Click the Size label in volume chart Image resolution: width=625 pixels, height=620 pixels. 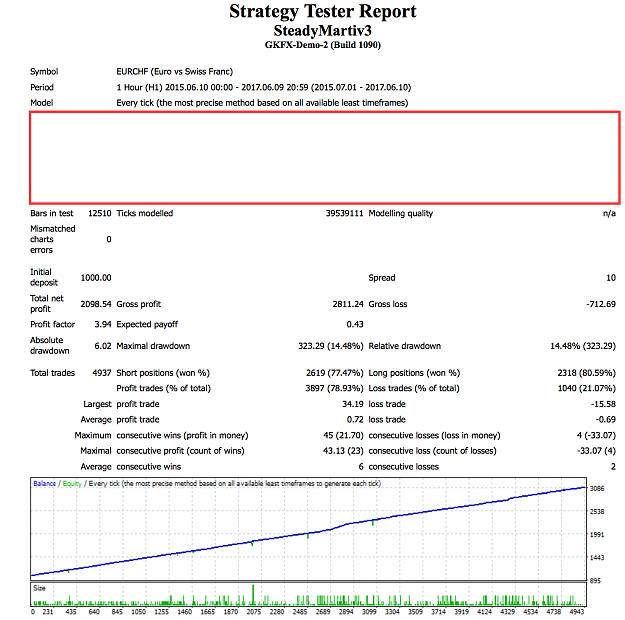click(x=39, y=588)
